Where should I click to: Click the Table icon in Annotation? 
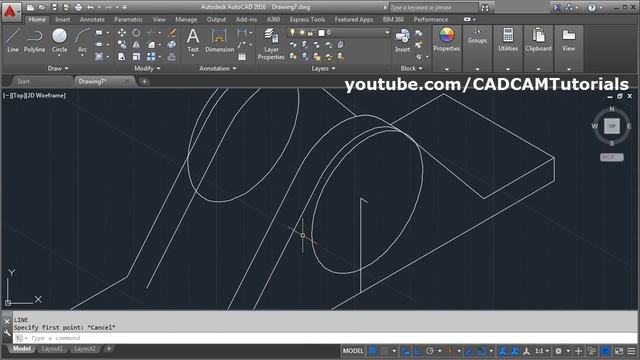(242, 57)
